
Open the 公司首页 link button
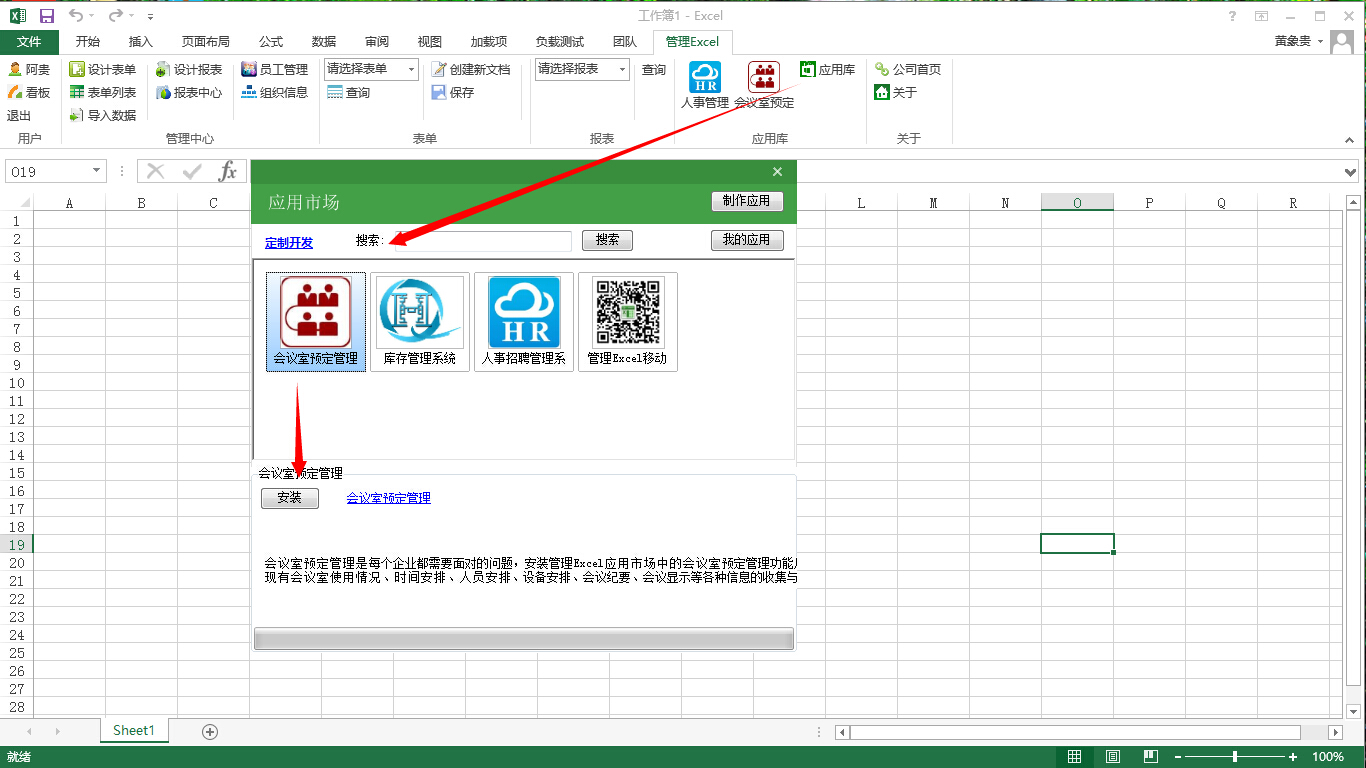click(x=908, y=69)
